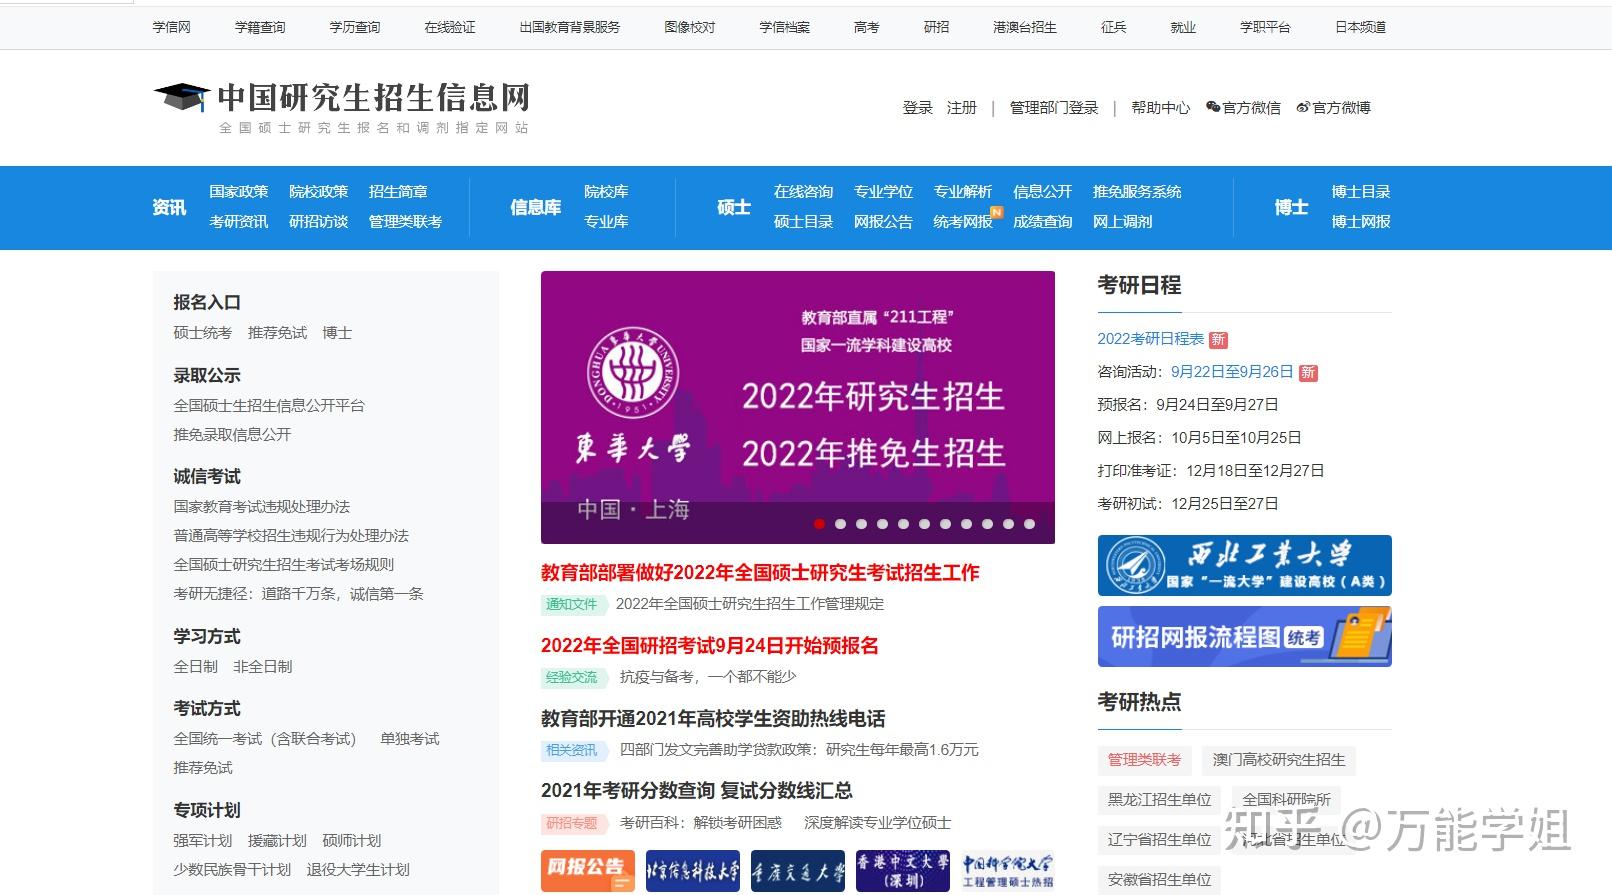Open 招生简章 in the blue nav
The image size is (1612, 895).
[398, 192]
